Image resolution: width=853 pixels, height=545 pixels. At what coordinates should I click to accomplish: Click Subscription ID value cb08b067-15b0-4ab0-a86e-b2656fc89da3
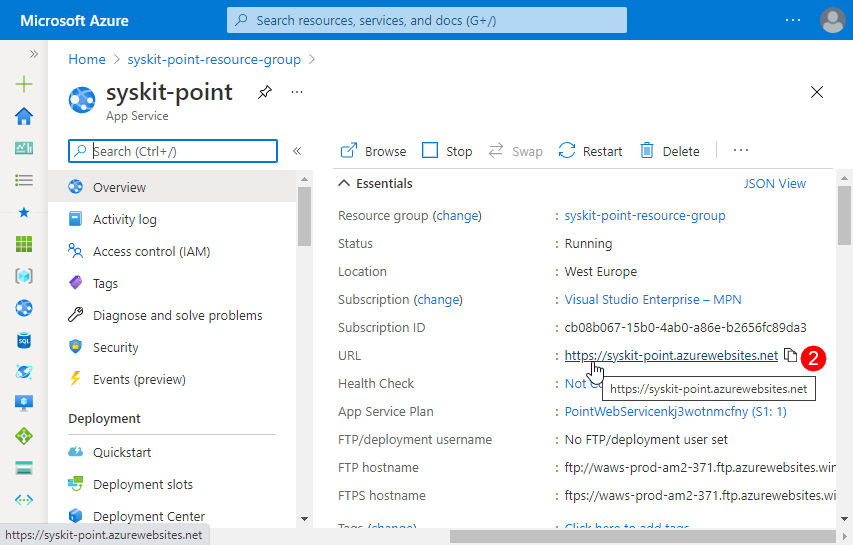point(685,327)
